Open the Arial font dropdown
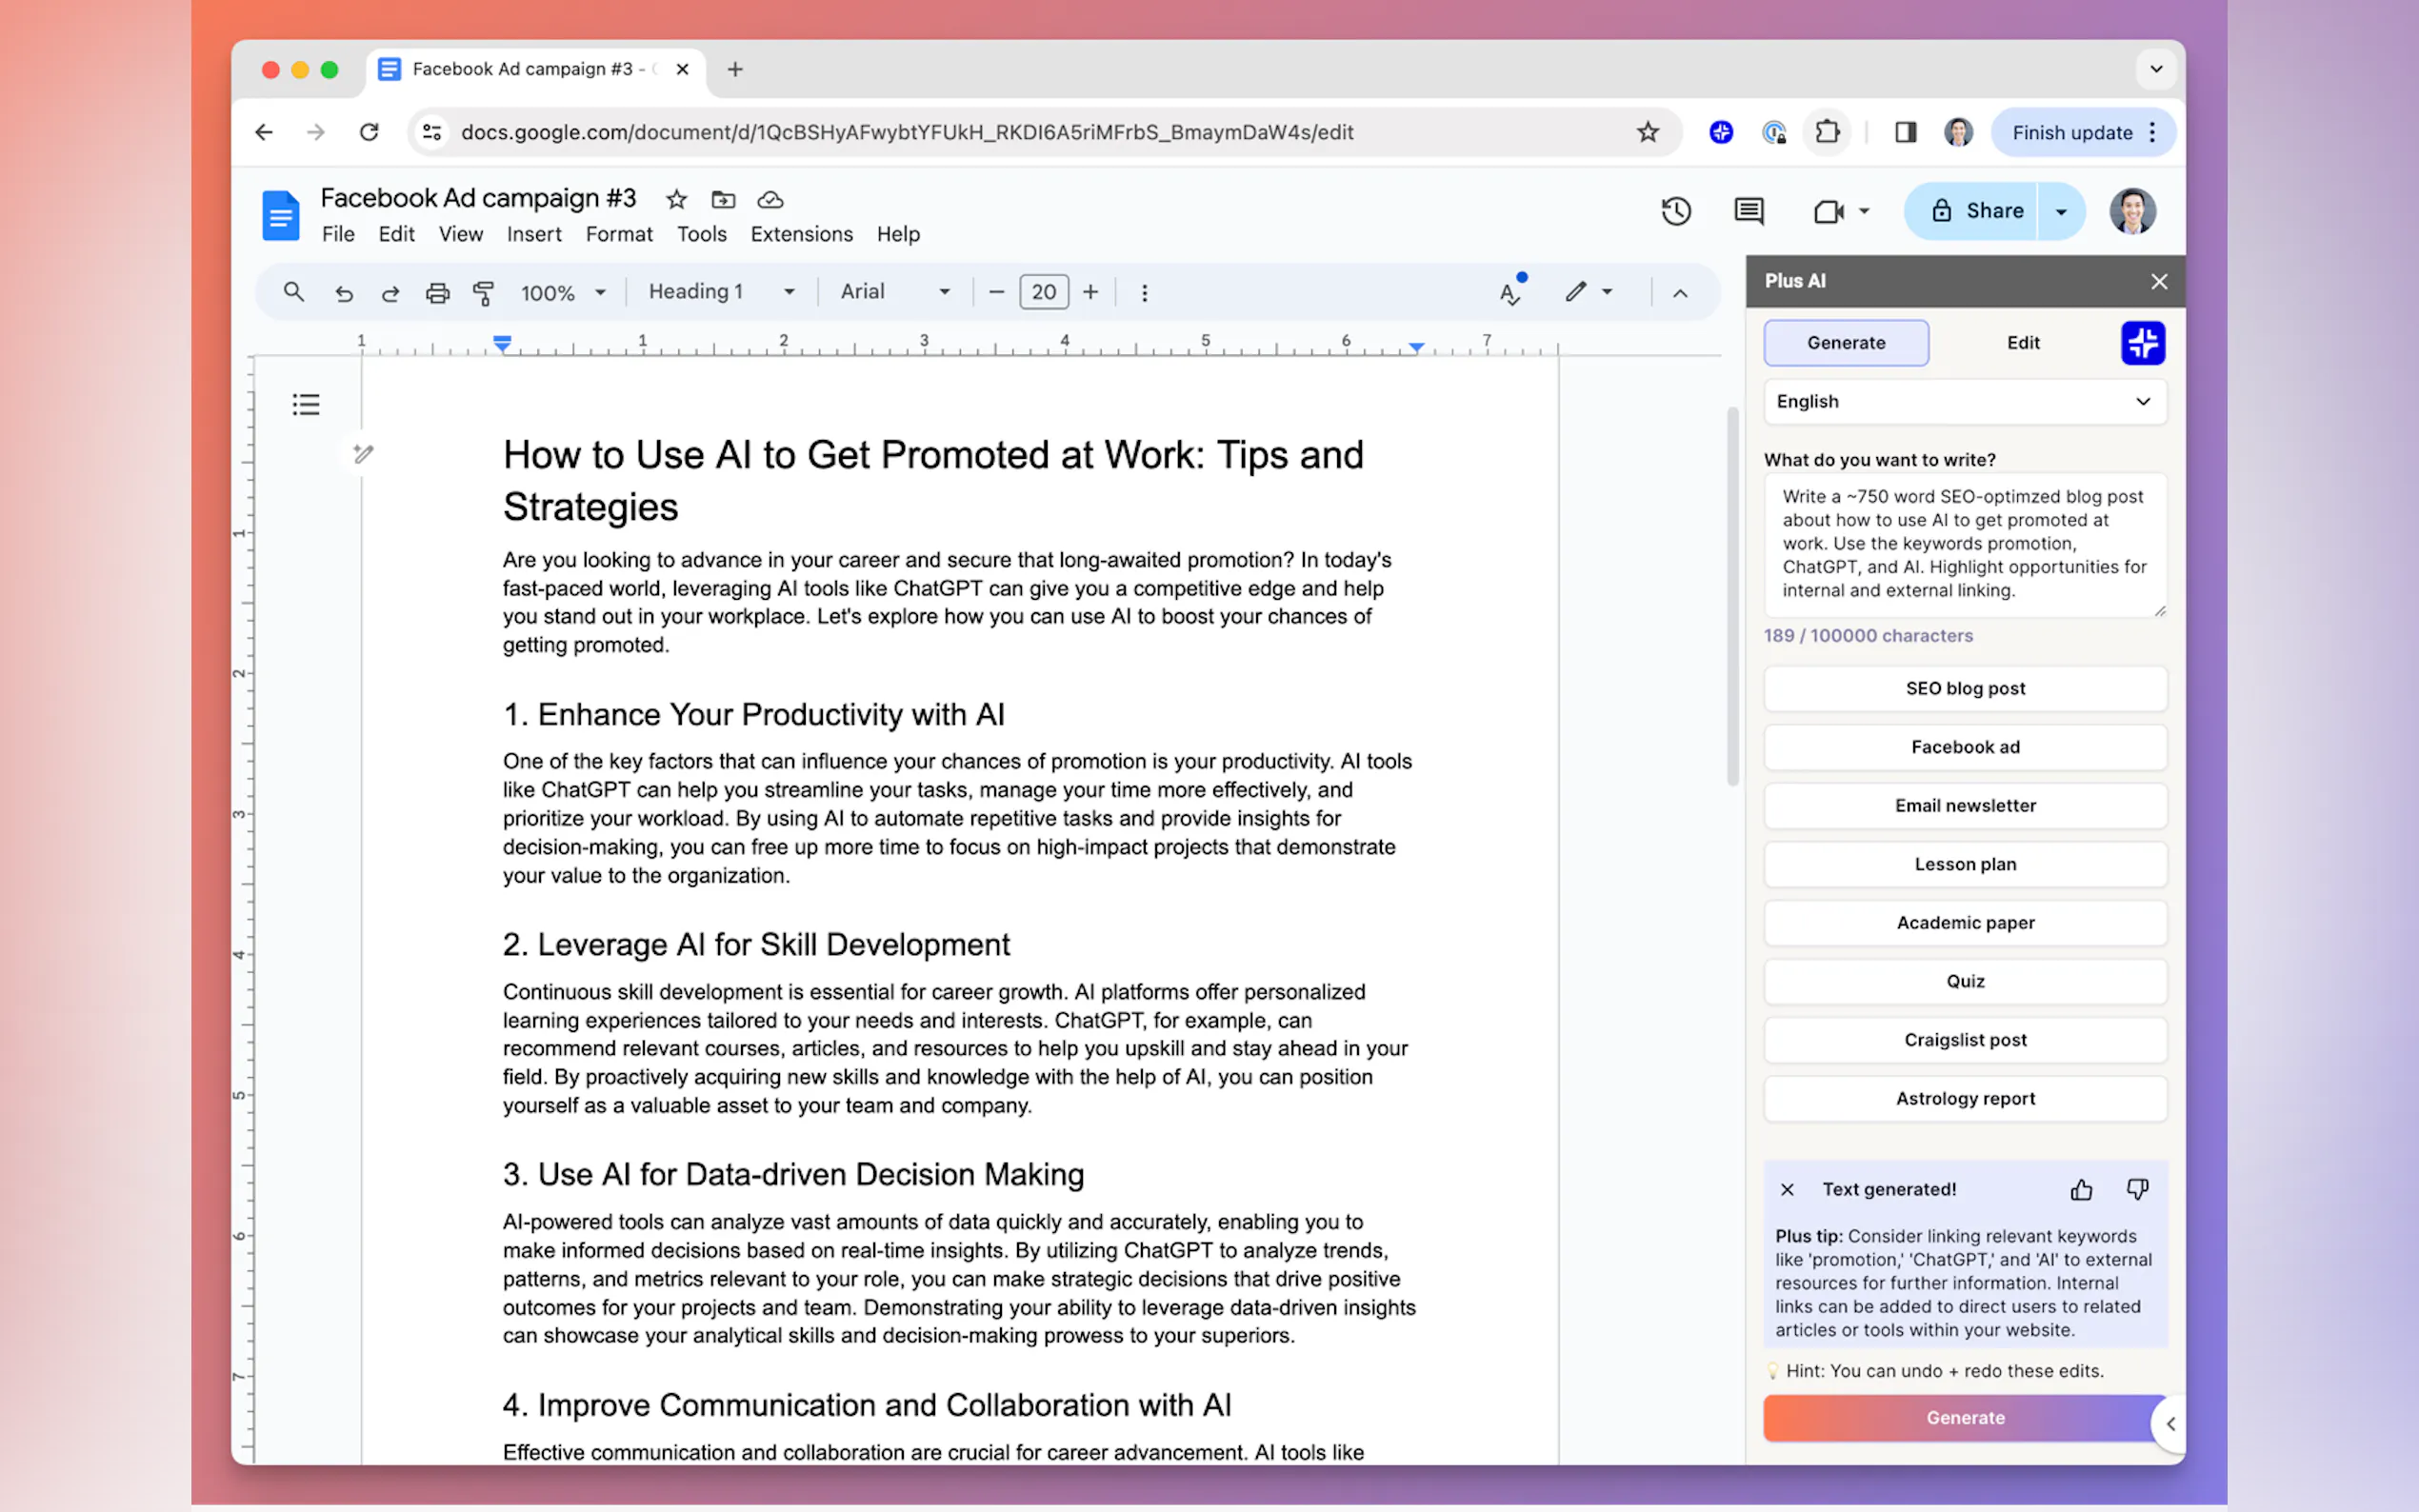 coord(895,292)
